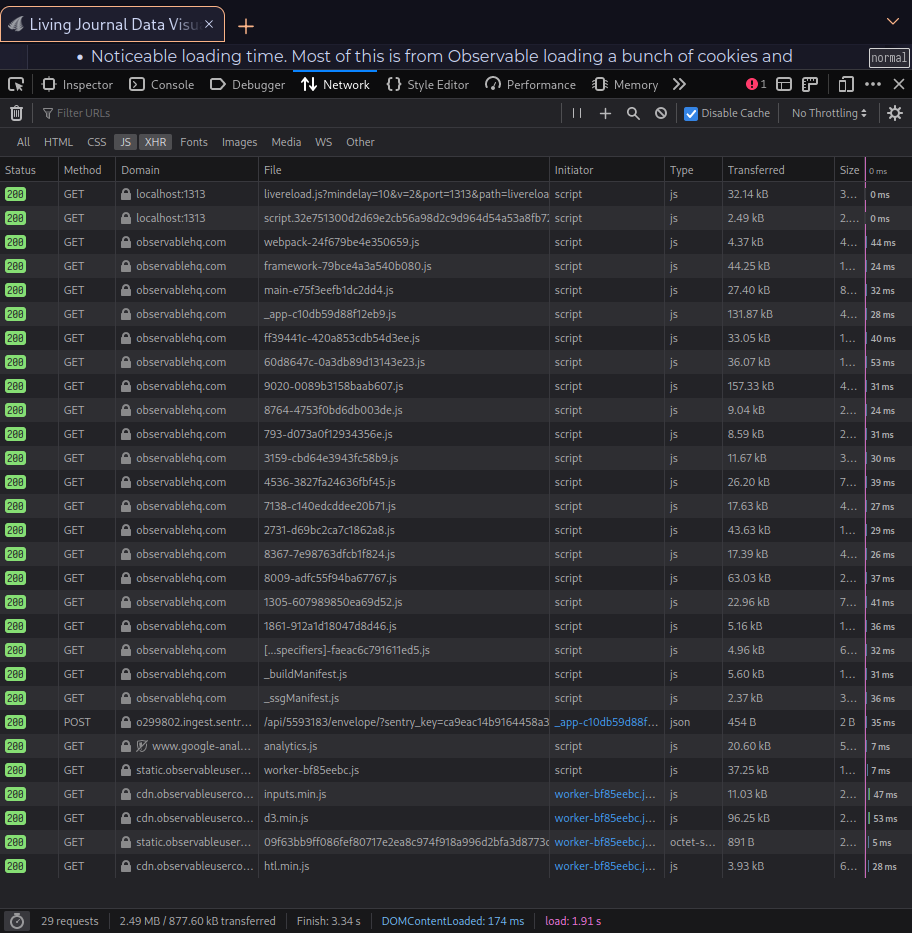Screen dimensions: 912x933
Task: Close the developer tools panel
Action: (x=899, y=84)
